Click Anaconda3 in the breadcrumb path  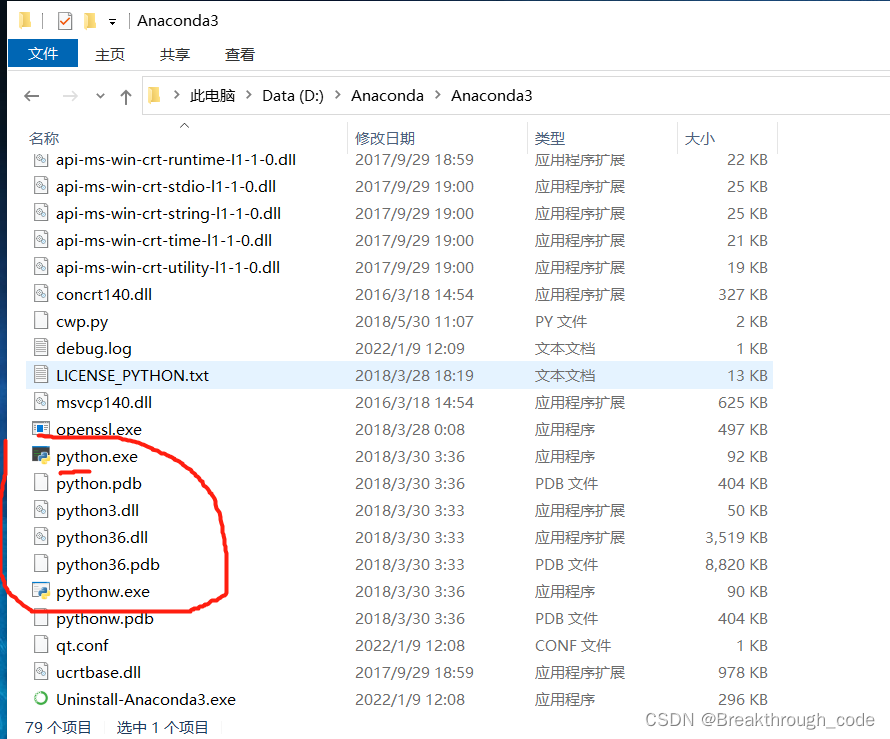pyautogui.click(x=492, y=95)
